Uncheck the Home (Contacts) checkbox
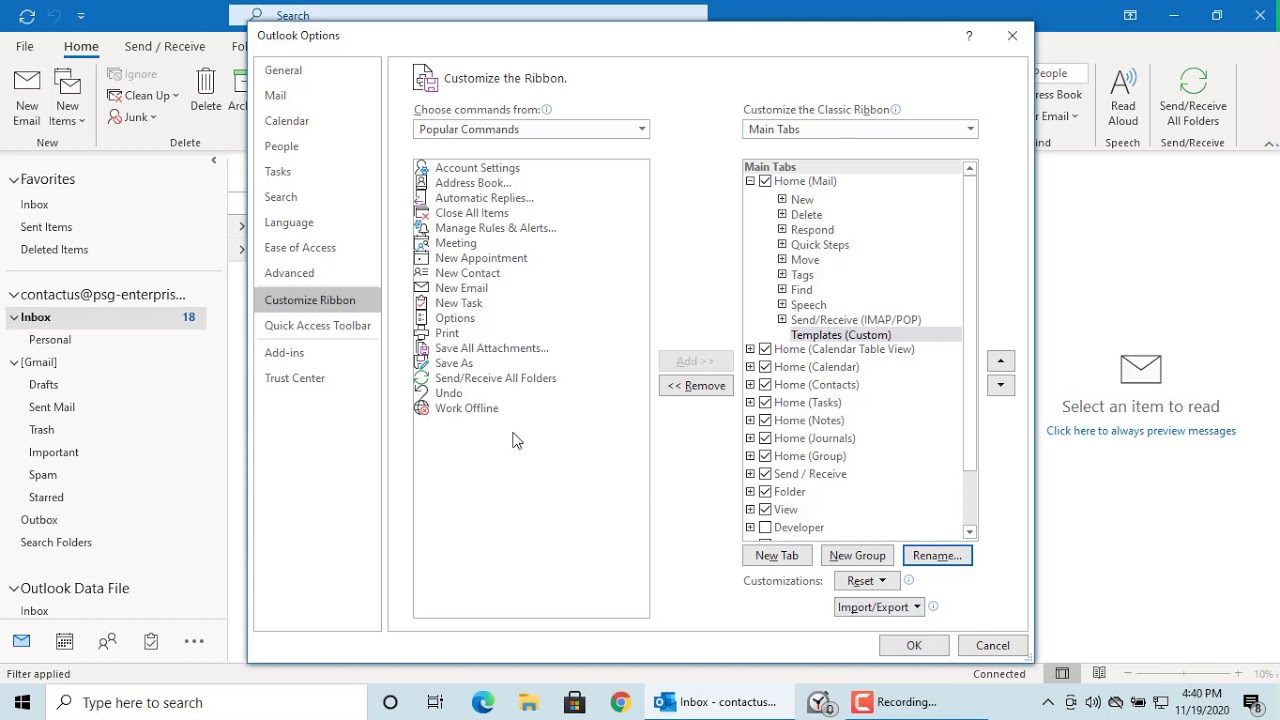1280x720 pixels. pyautogui.click(x=765, y=385)
